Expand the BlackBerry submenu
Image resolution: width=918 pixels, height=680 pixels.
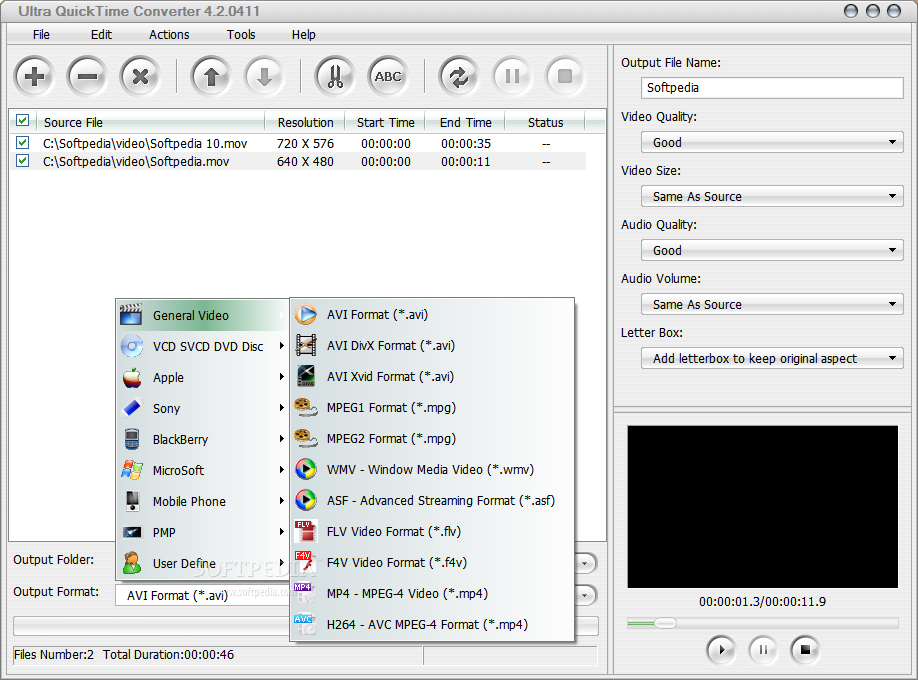point(203,440)
